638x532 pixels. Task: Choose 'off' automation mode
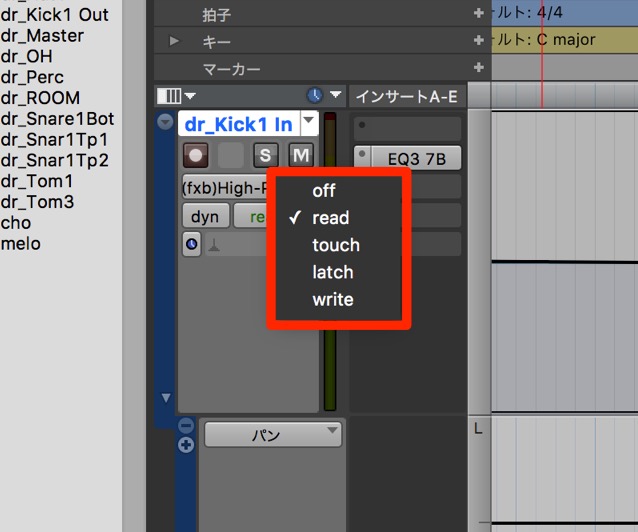point(324,190)
